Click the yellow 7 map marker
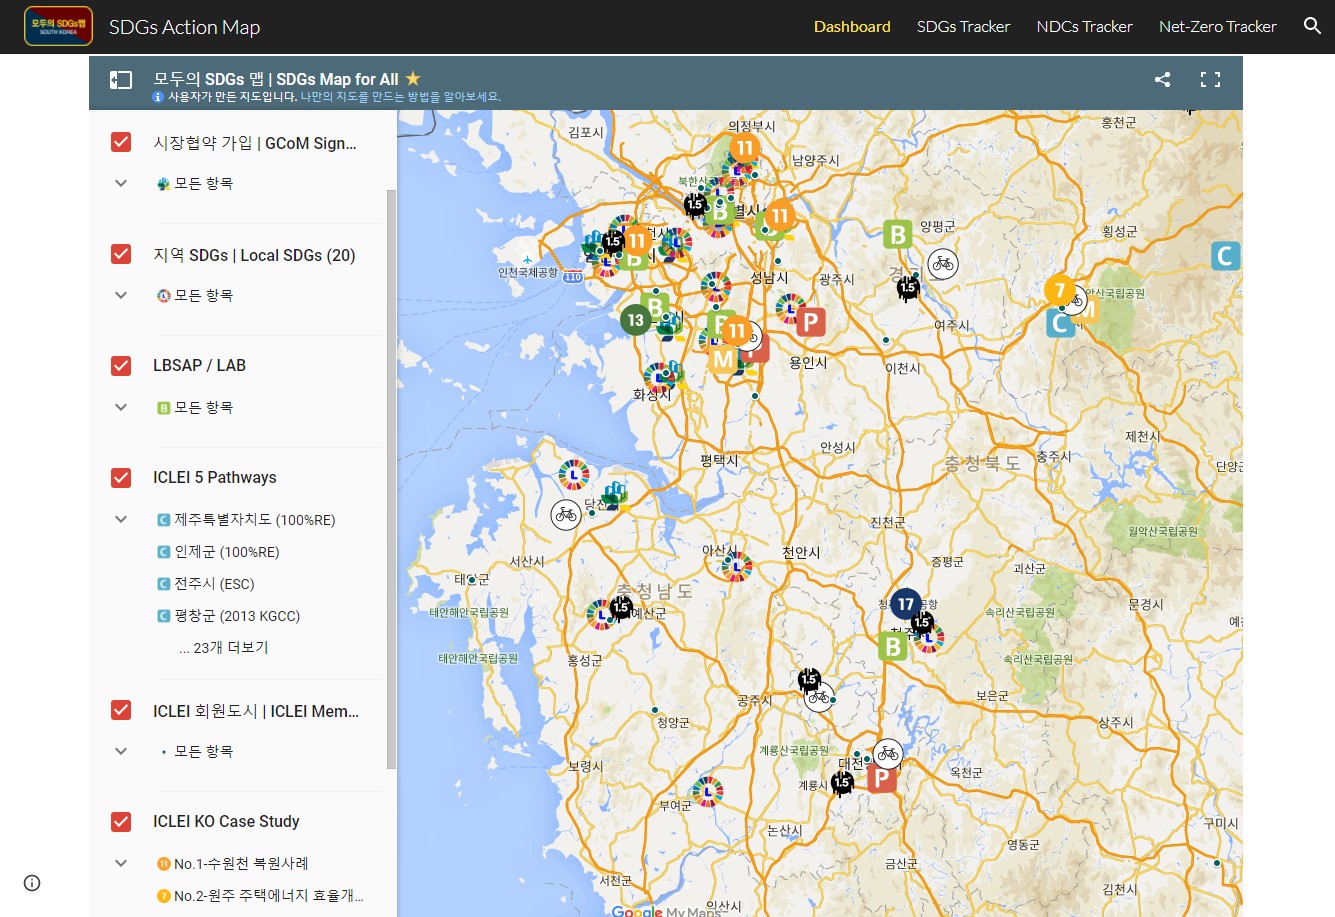 (x=1059, y=290)
